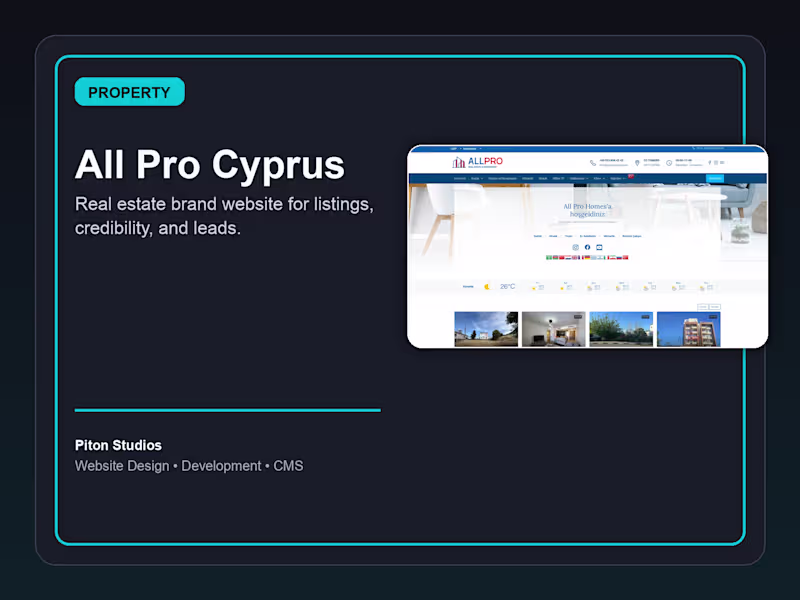Open the YouTube icon in the hero section
This screenshot has height=600, width=800.
[x=599, y=247]
